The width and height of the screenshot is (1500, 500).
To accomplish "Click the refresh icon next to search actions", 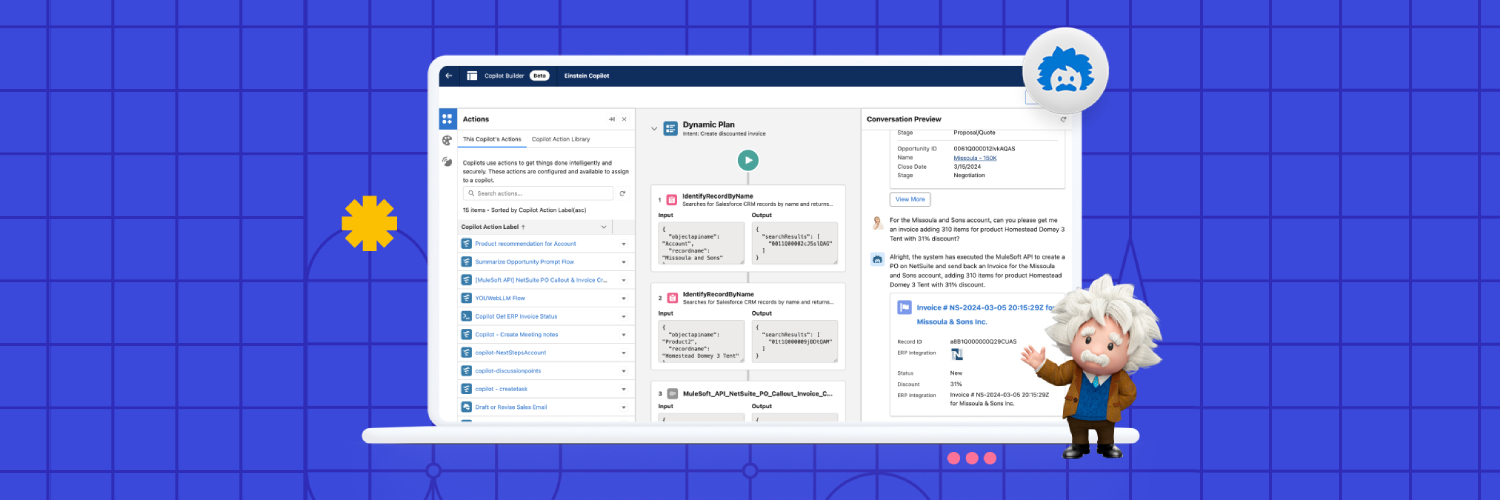I will tap(622, 193).
